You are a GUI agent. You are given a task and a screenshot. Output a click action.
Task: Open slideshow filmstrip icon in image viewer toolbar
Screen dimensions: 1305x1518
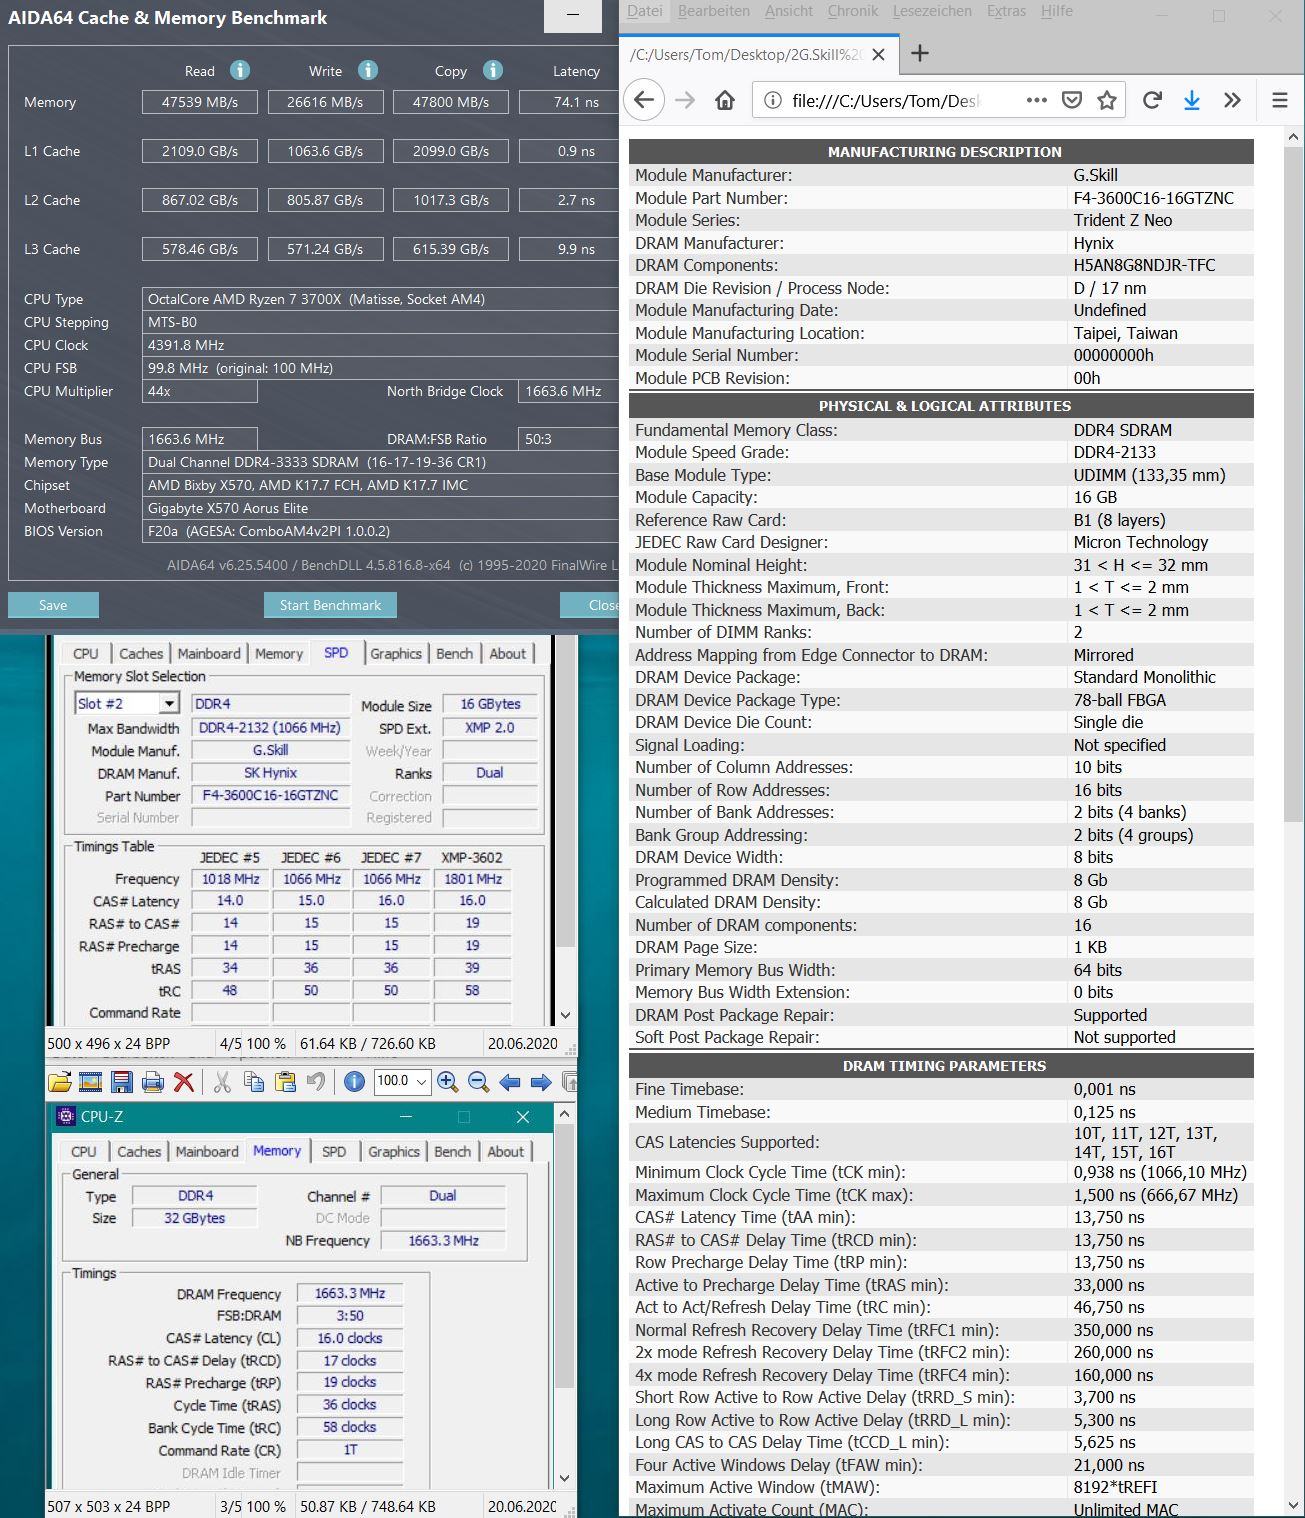click(x=90, y=1081)
